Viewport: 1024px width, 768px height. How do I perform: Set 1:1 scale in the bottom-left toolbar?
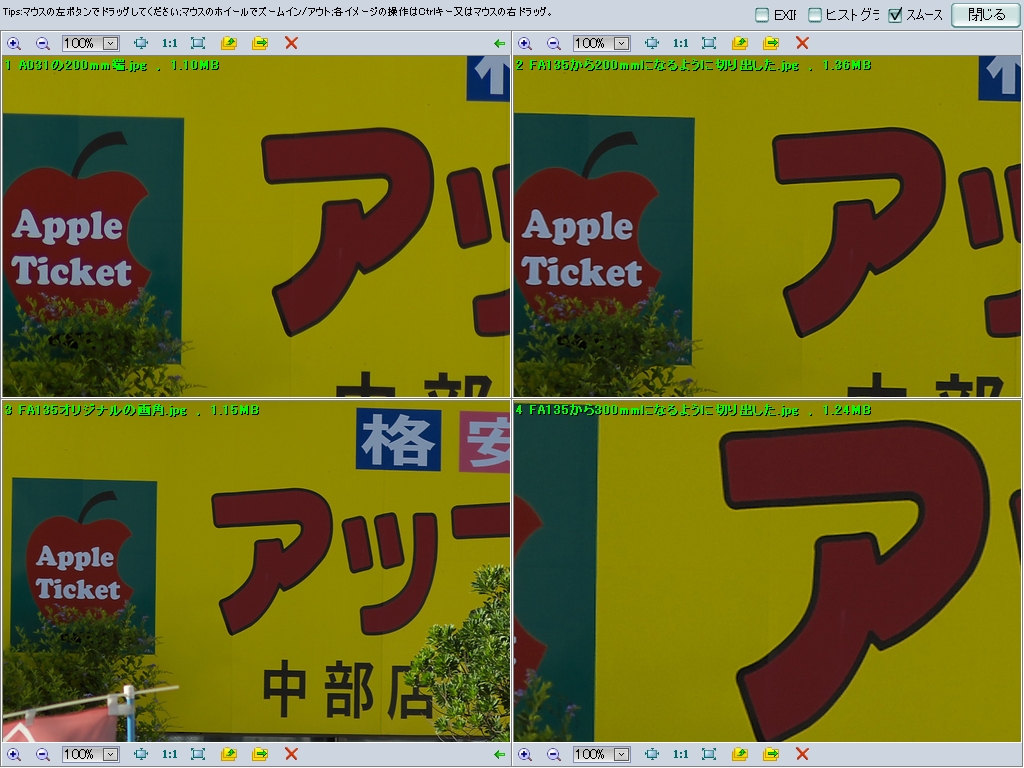coord(170,754)
